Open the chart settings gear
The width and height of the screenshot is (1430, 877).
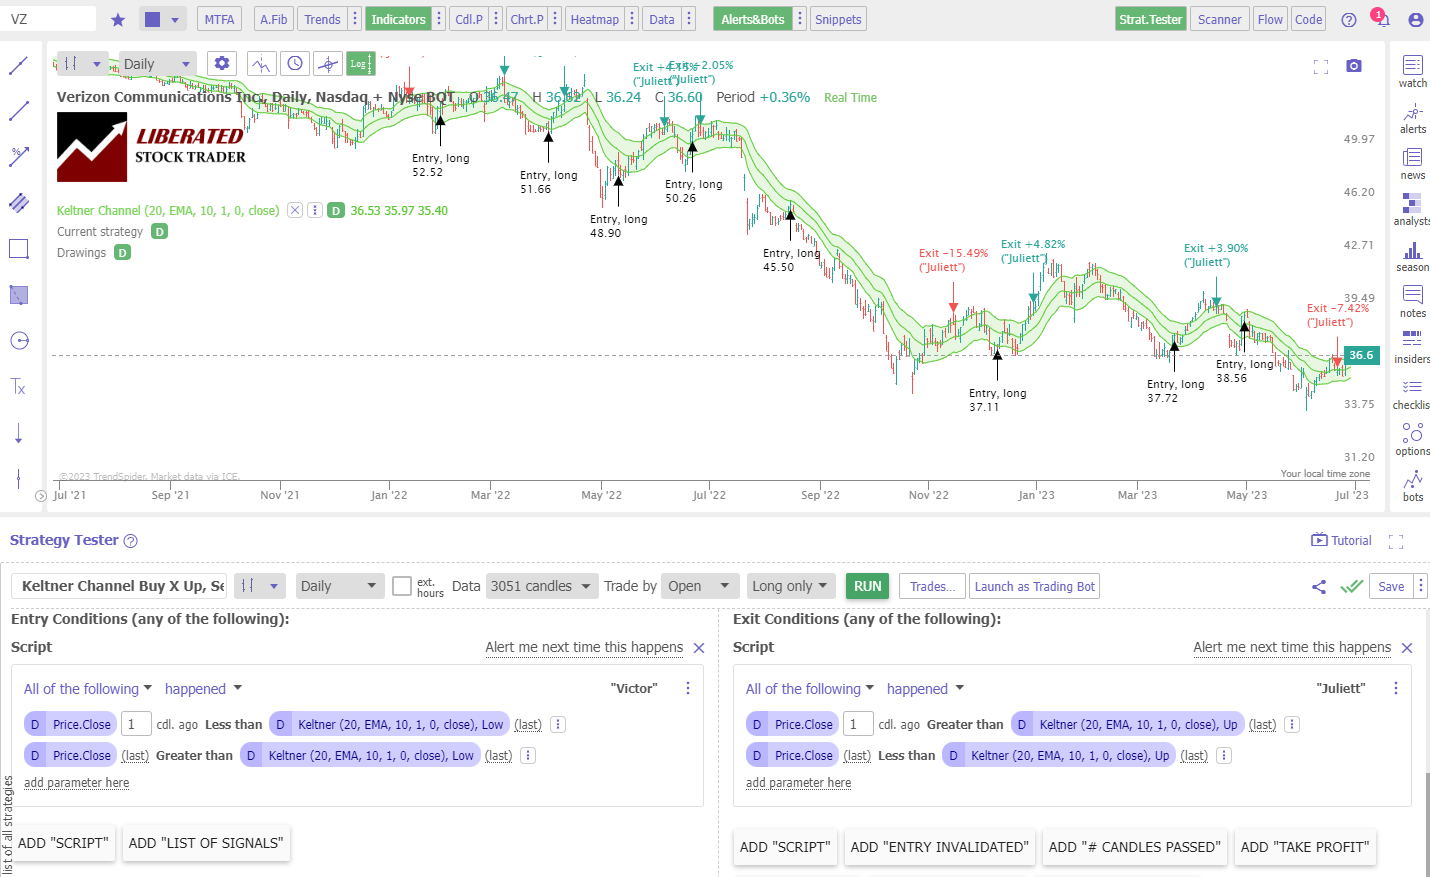(221, 62)
